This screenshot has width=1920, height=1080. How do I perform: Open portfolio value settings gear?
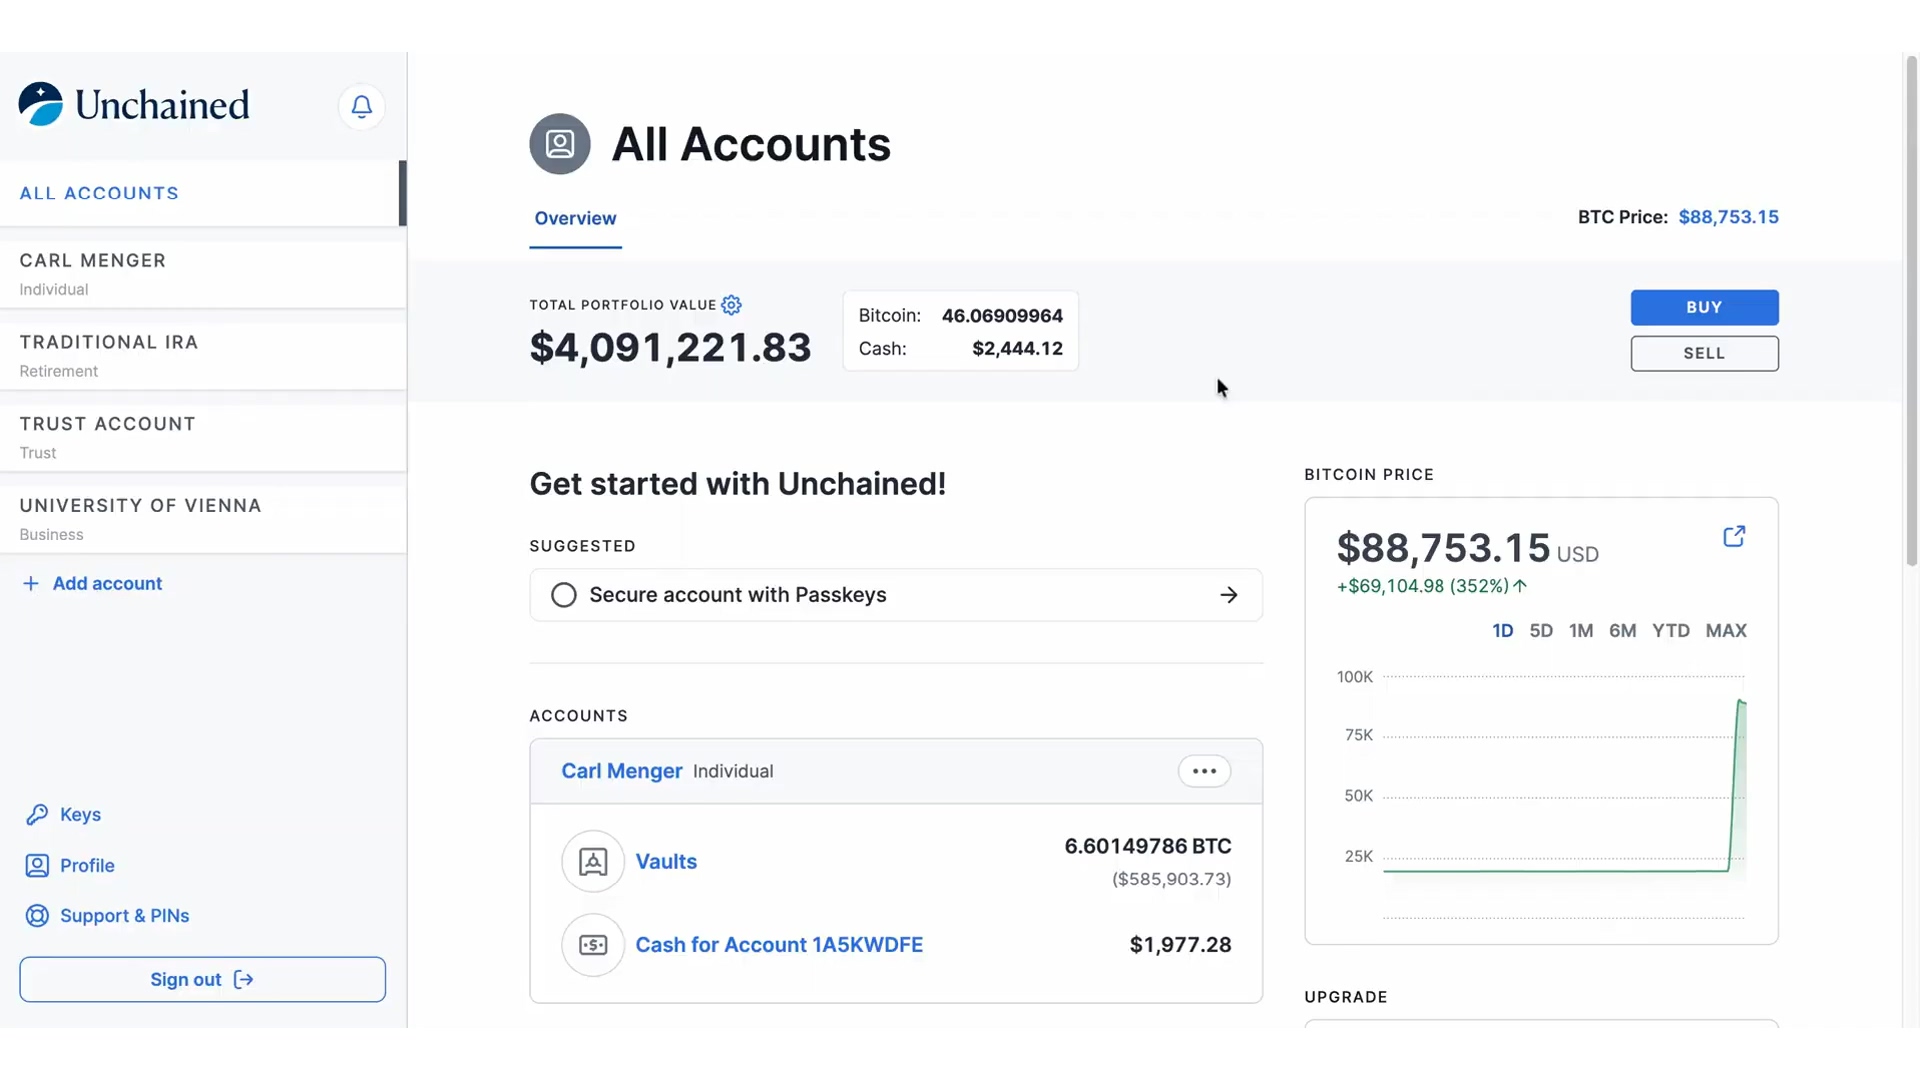pyautogui.click(x=731, y=305)
